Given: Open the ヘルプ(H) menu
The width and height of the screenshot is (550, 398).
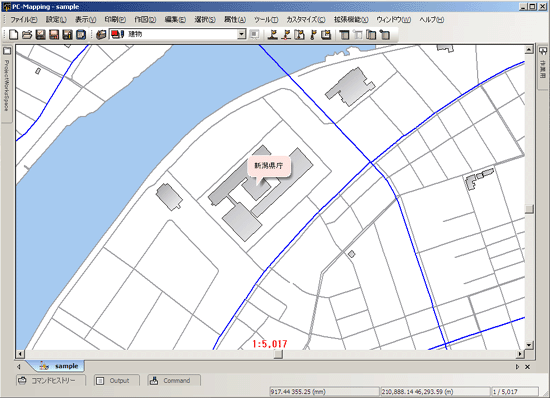Looking at the screenshot, I should [431, 20].
